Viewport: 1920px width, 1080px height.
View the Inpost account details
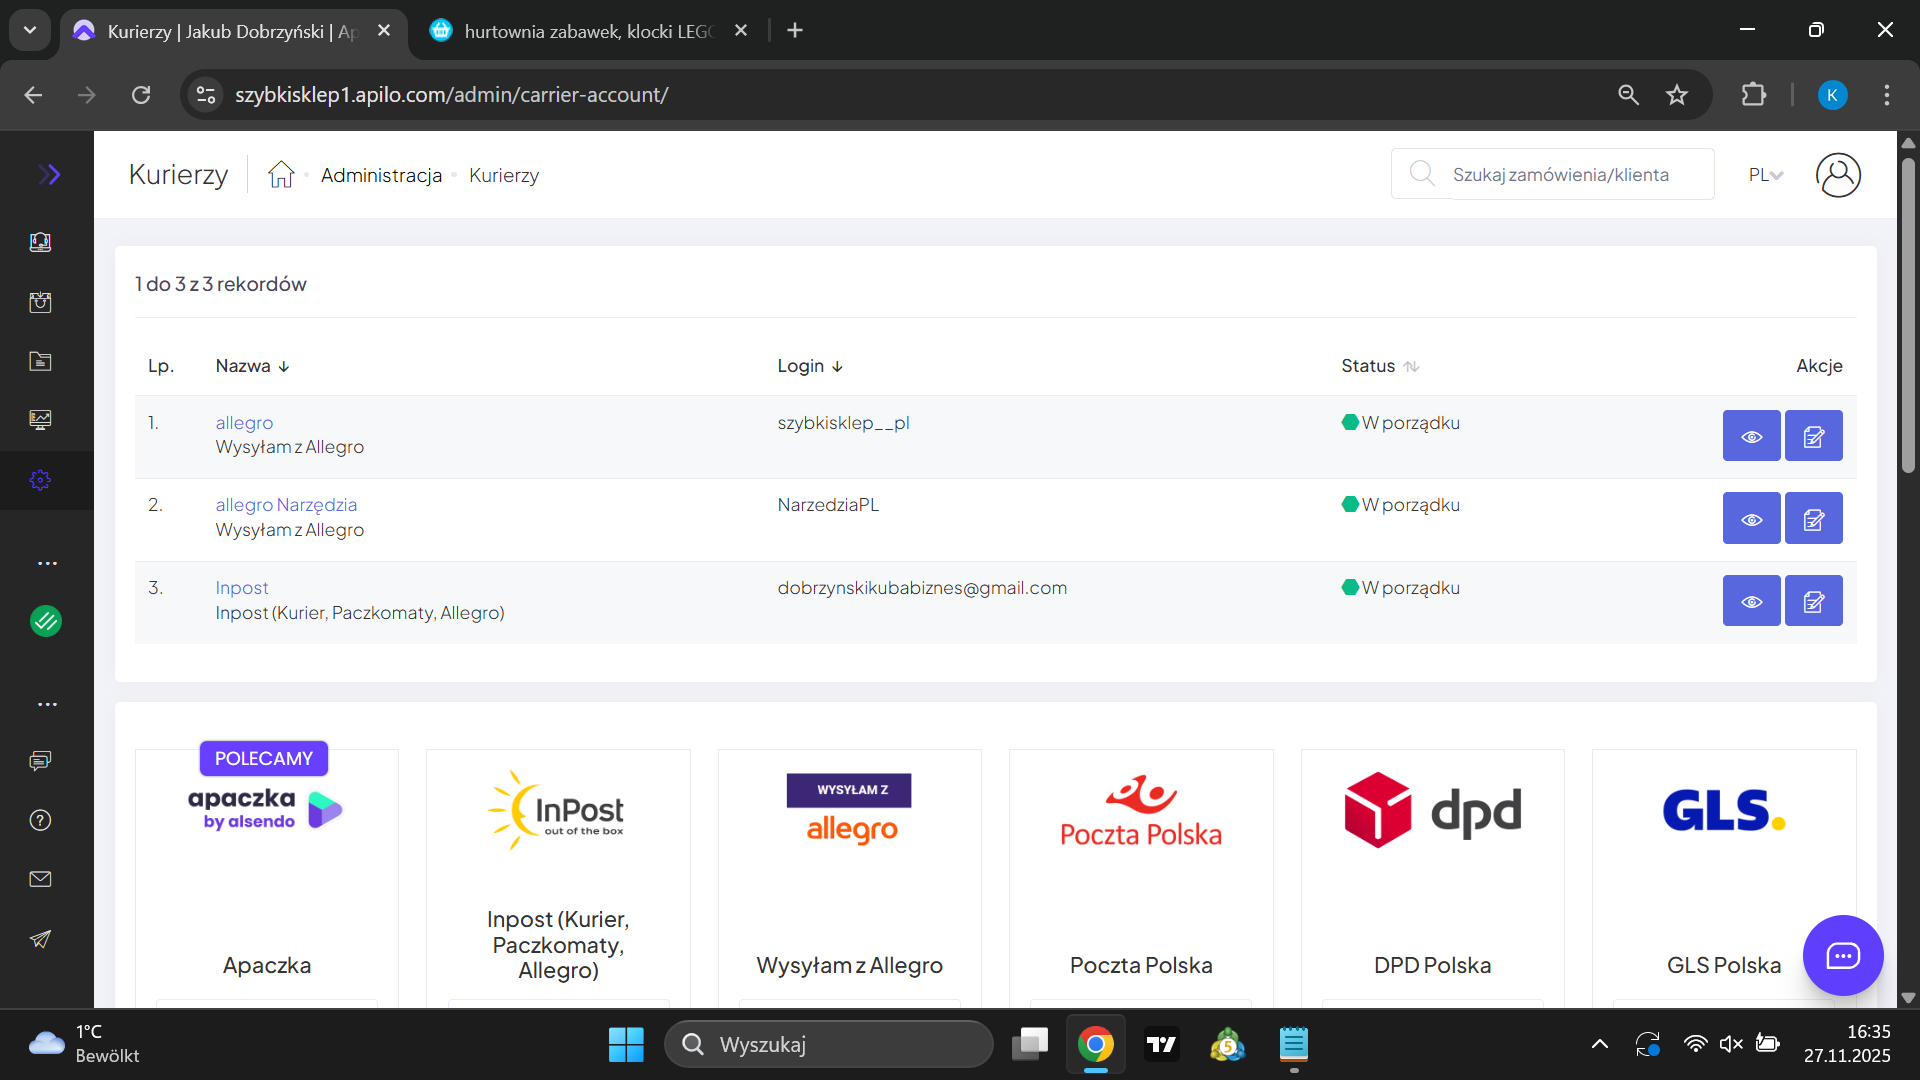1751,601
